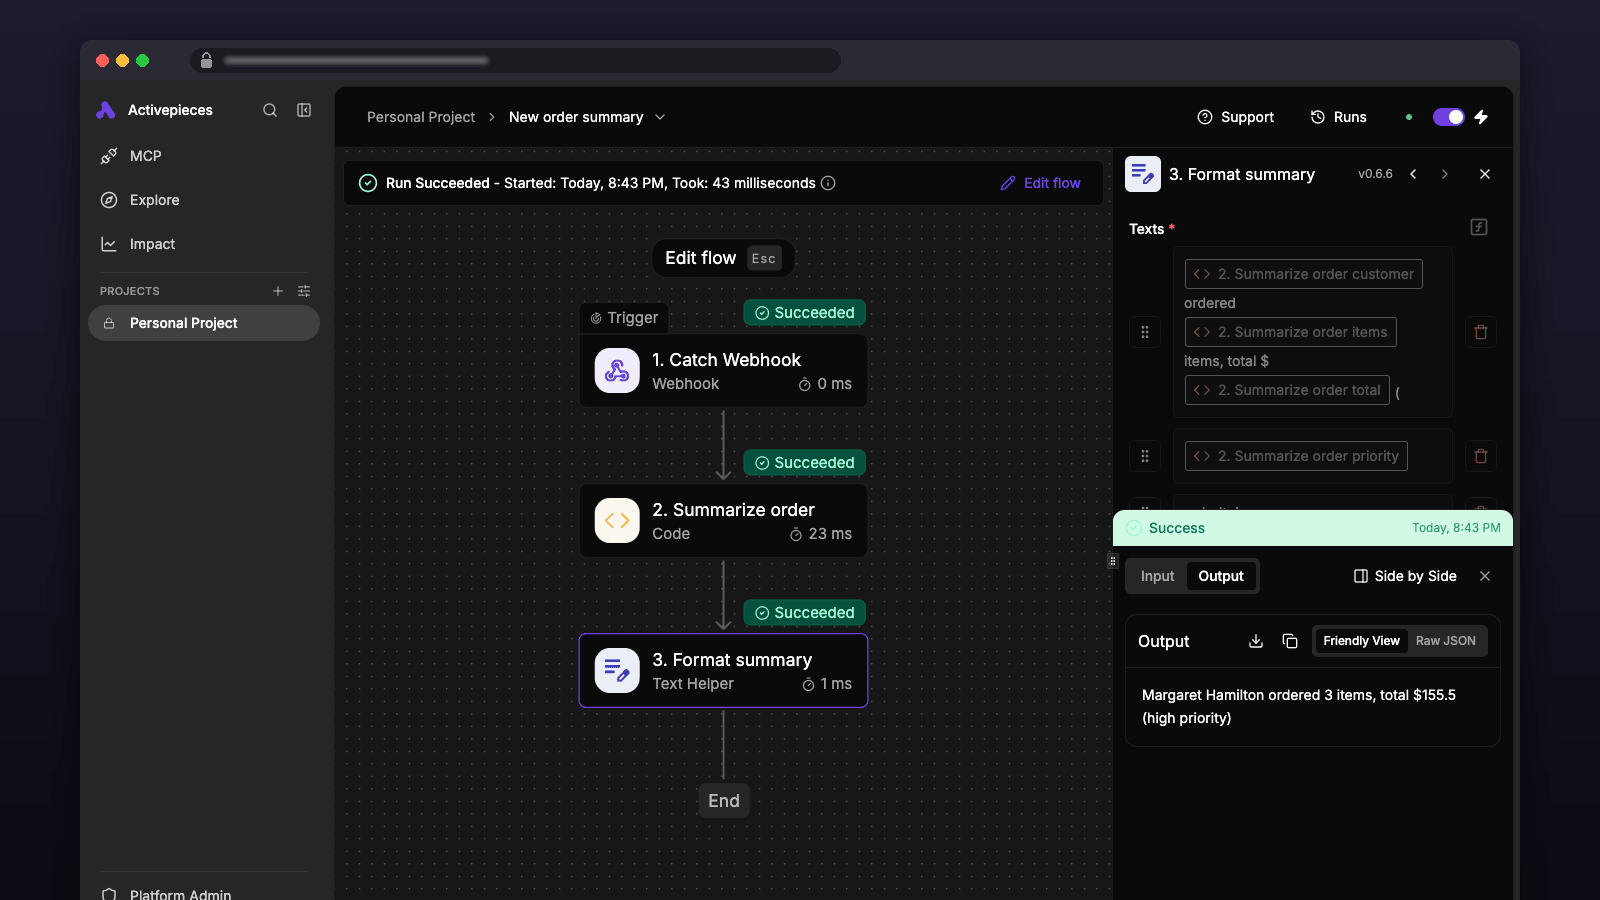Click the Texts input with order customer
The height and width of the screenshot is (900, 1600).
click(x=1313, y=332)
